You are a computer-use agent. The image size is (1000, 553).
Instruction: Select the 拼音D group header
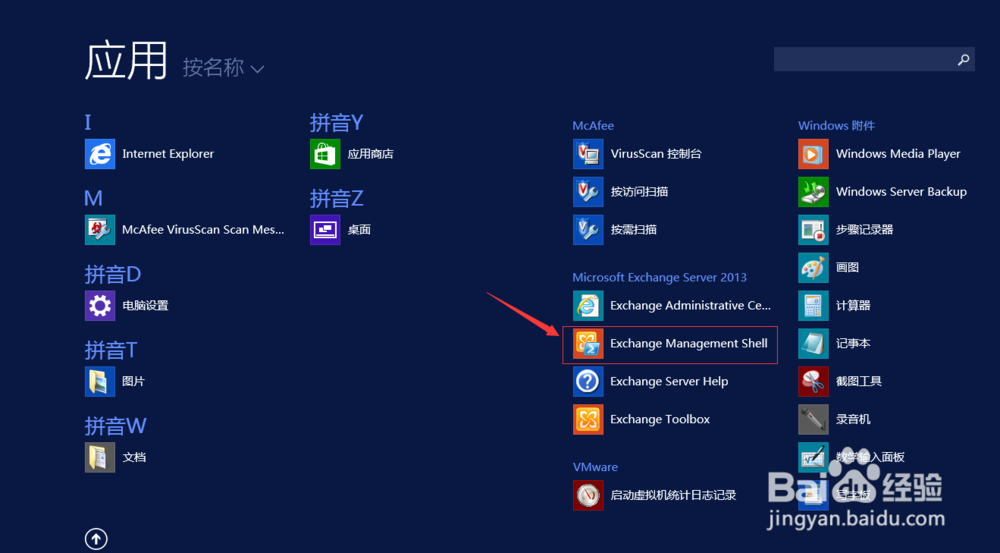pyautogui.click(x=113, y=274)
